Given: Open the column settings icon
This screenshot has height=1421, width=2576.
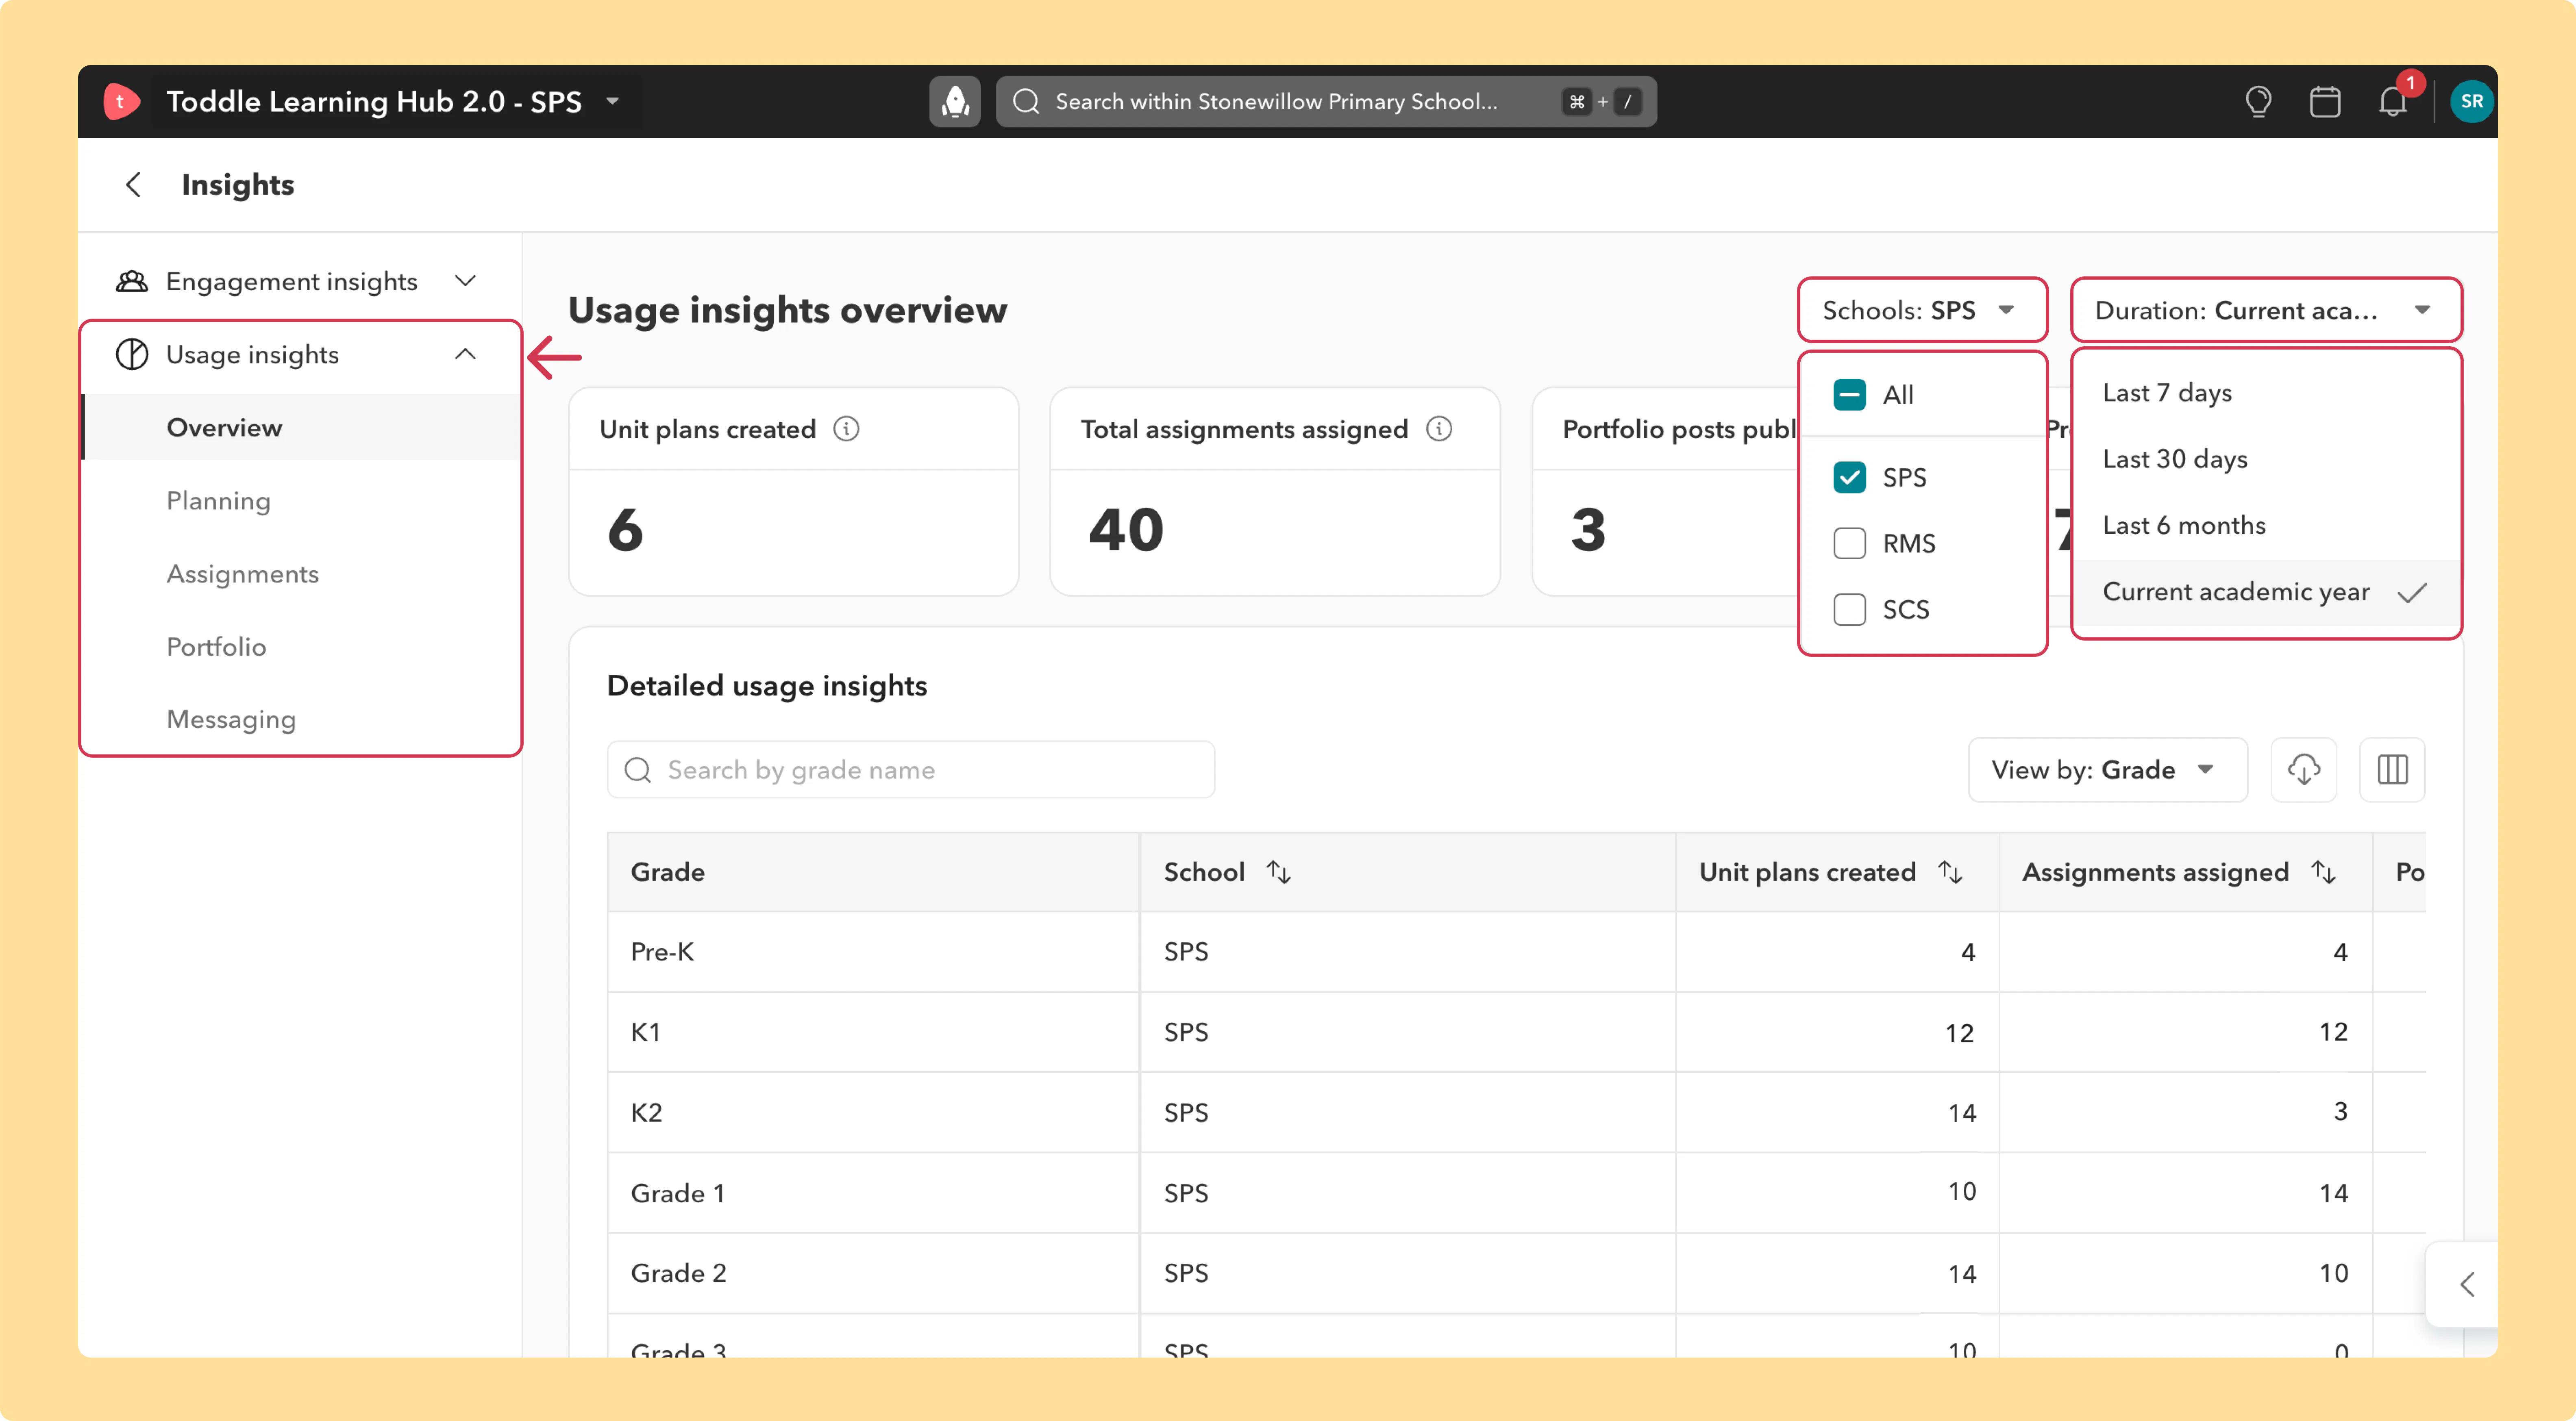Looking at the screenshot, I should pos(2393,770).
